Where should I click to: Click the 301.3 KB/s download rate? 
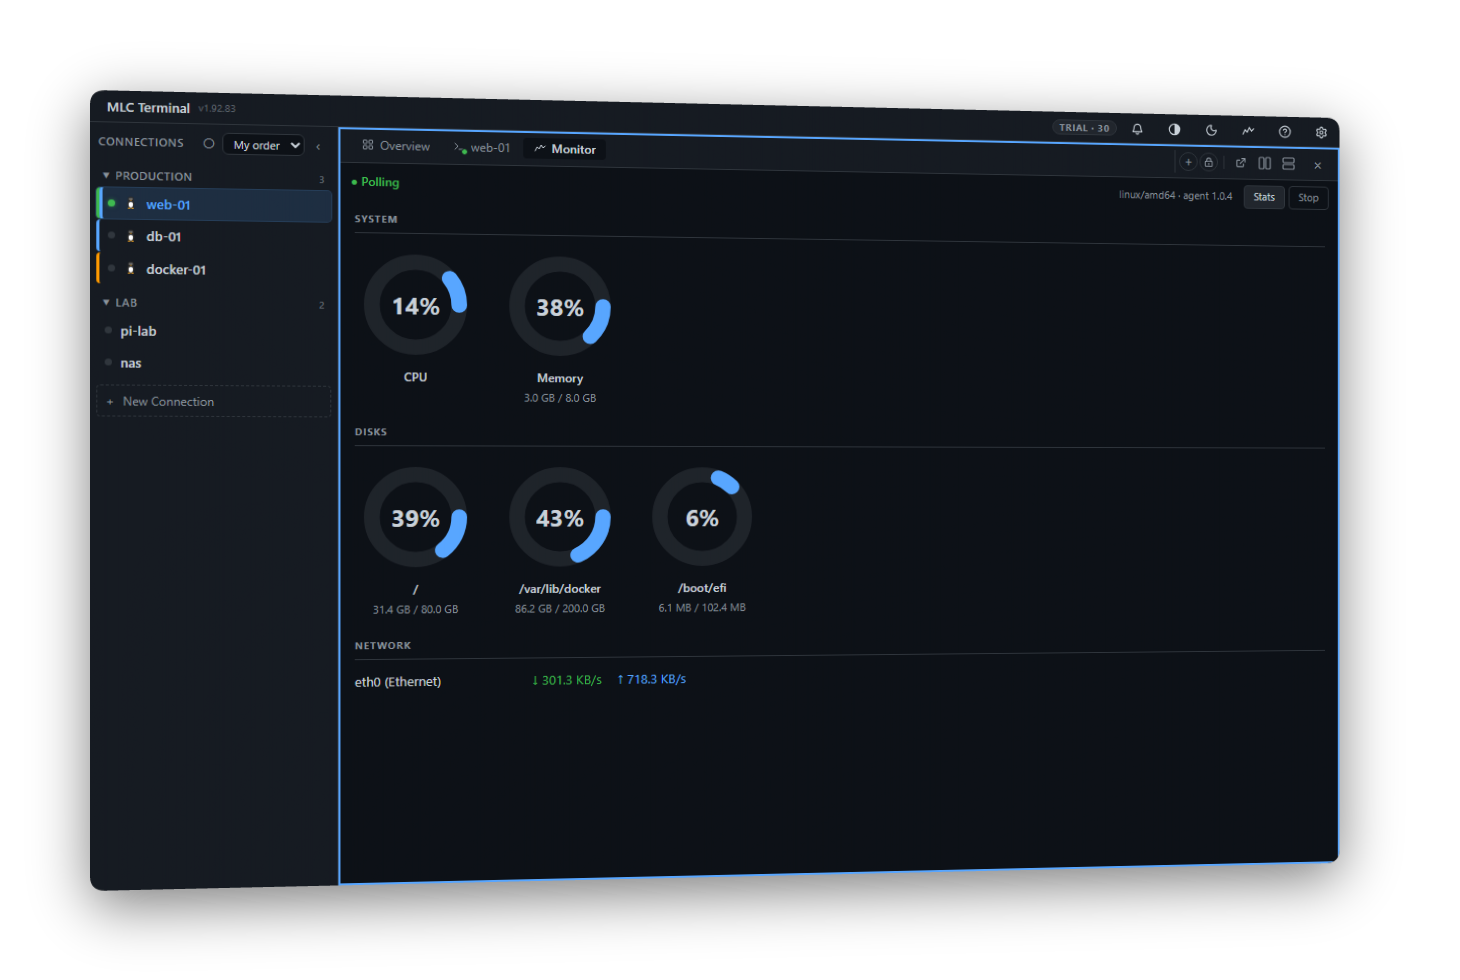pos(567,680)
